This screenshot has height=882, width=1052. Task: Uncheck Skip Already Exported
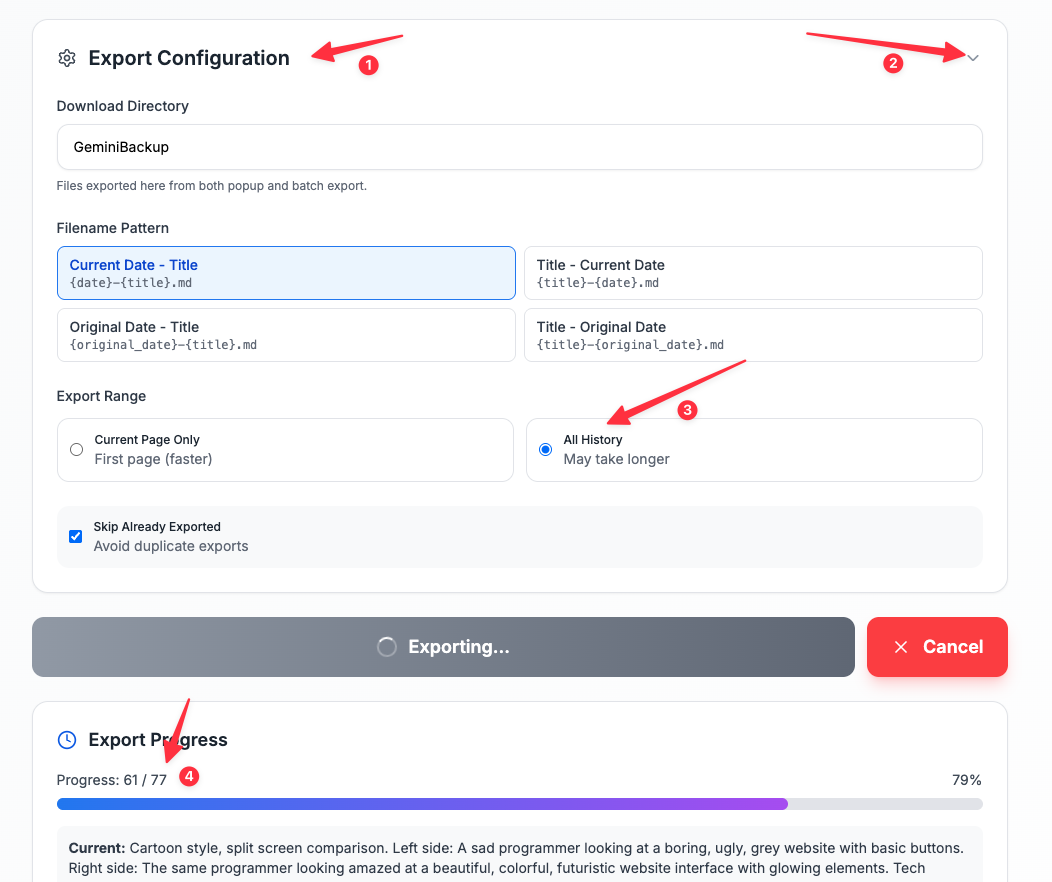pyautogui.click(x=75, y=536)
